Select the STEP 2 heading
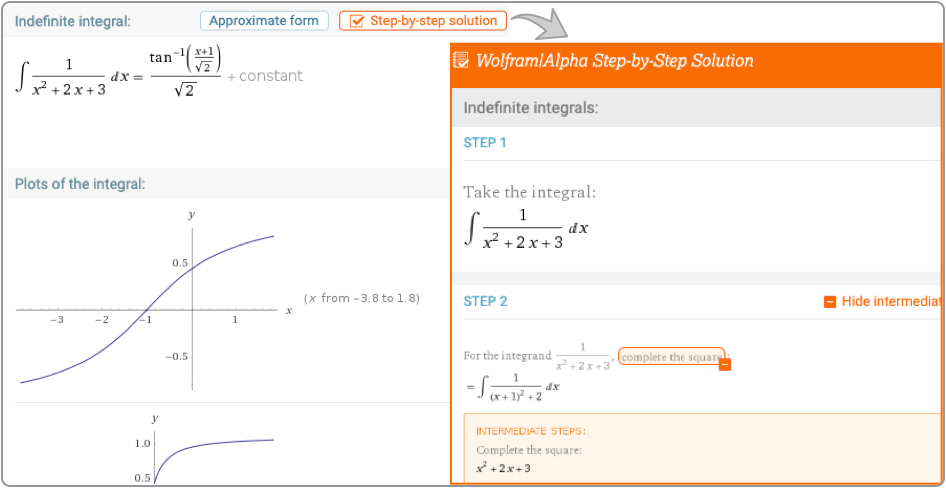The image size is (946, 488). tap(485, 301)
